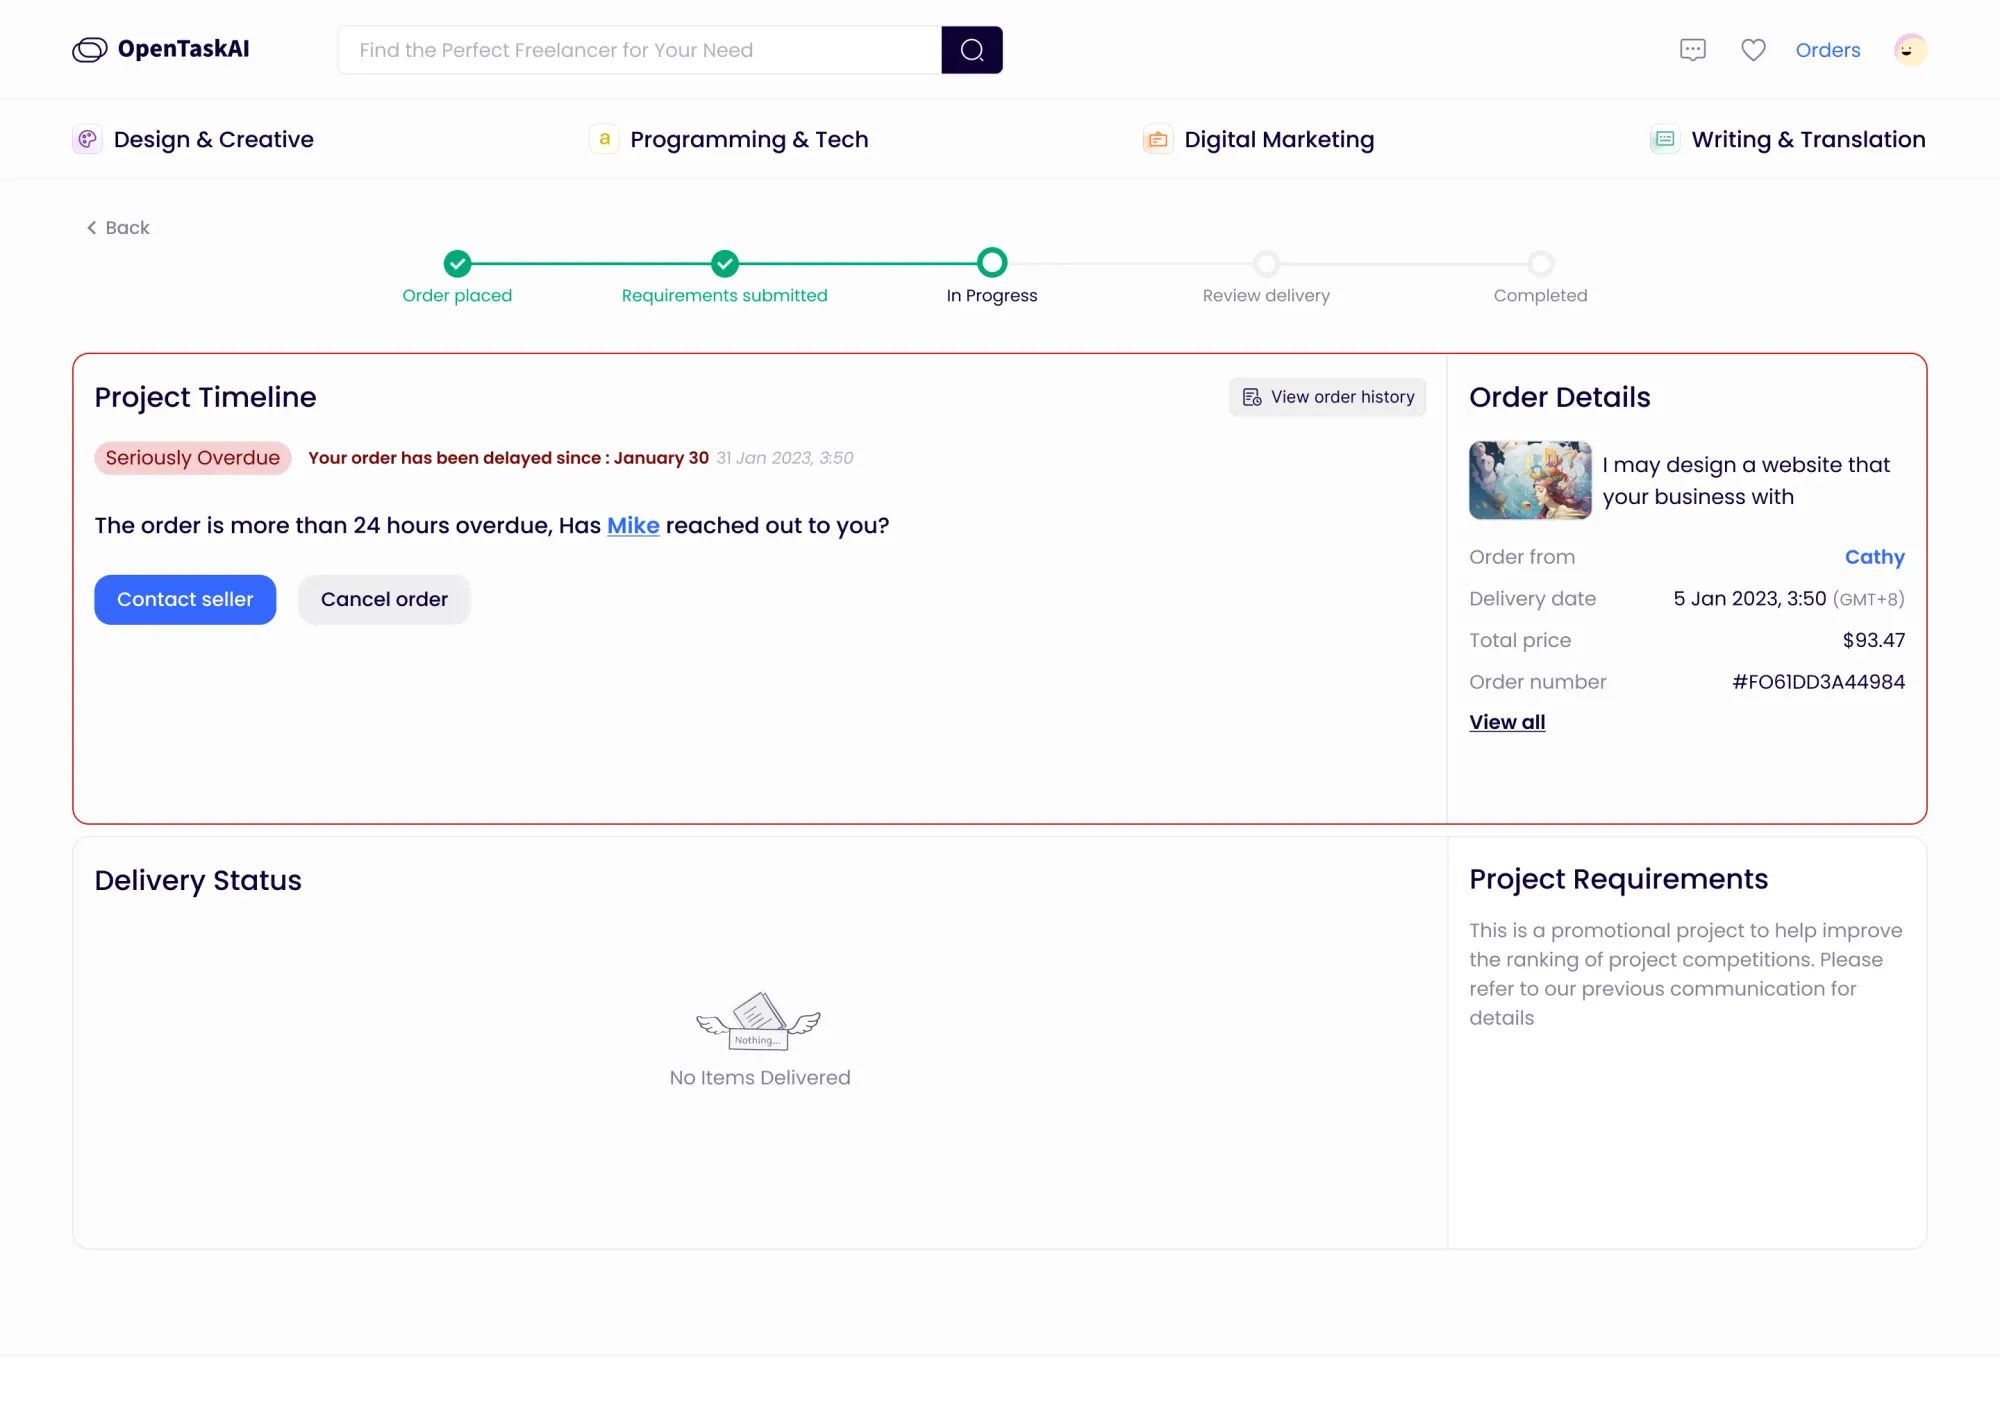Screen dimensions: 2000x1419
Task: Toggle the Order placed completed checkmark
Action: pyautogui.click(x=457, y=263)
